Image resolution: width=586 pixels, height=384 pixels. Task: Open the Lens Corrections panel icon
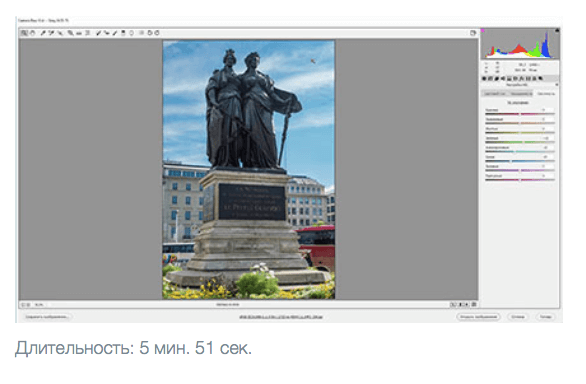(x=515, y=78)
